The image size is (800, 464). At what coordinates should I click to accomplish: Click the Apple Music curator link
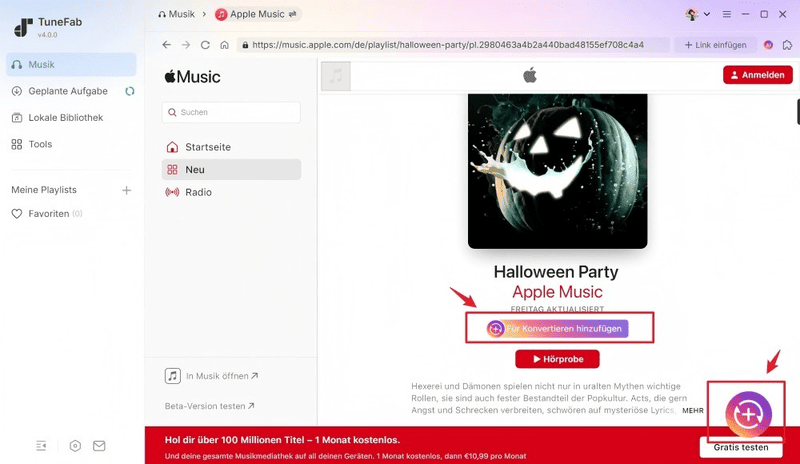coord(557,292)
